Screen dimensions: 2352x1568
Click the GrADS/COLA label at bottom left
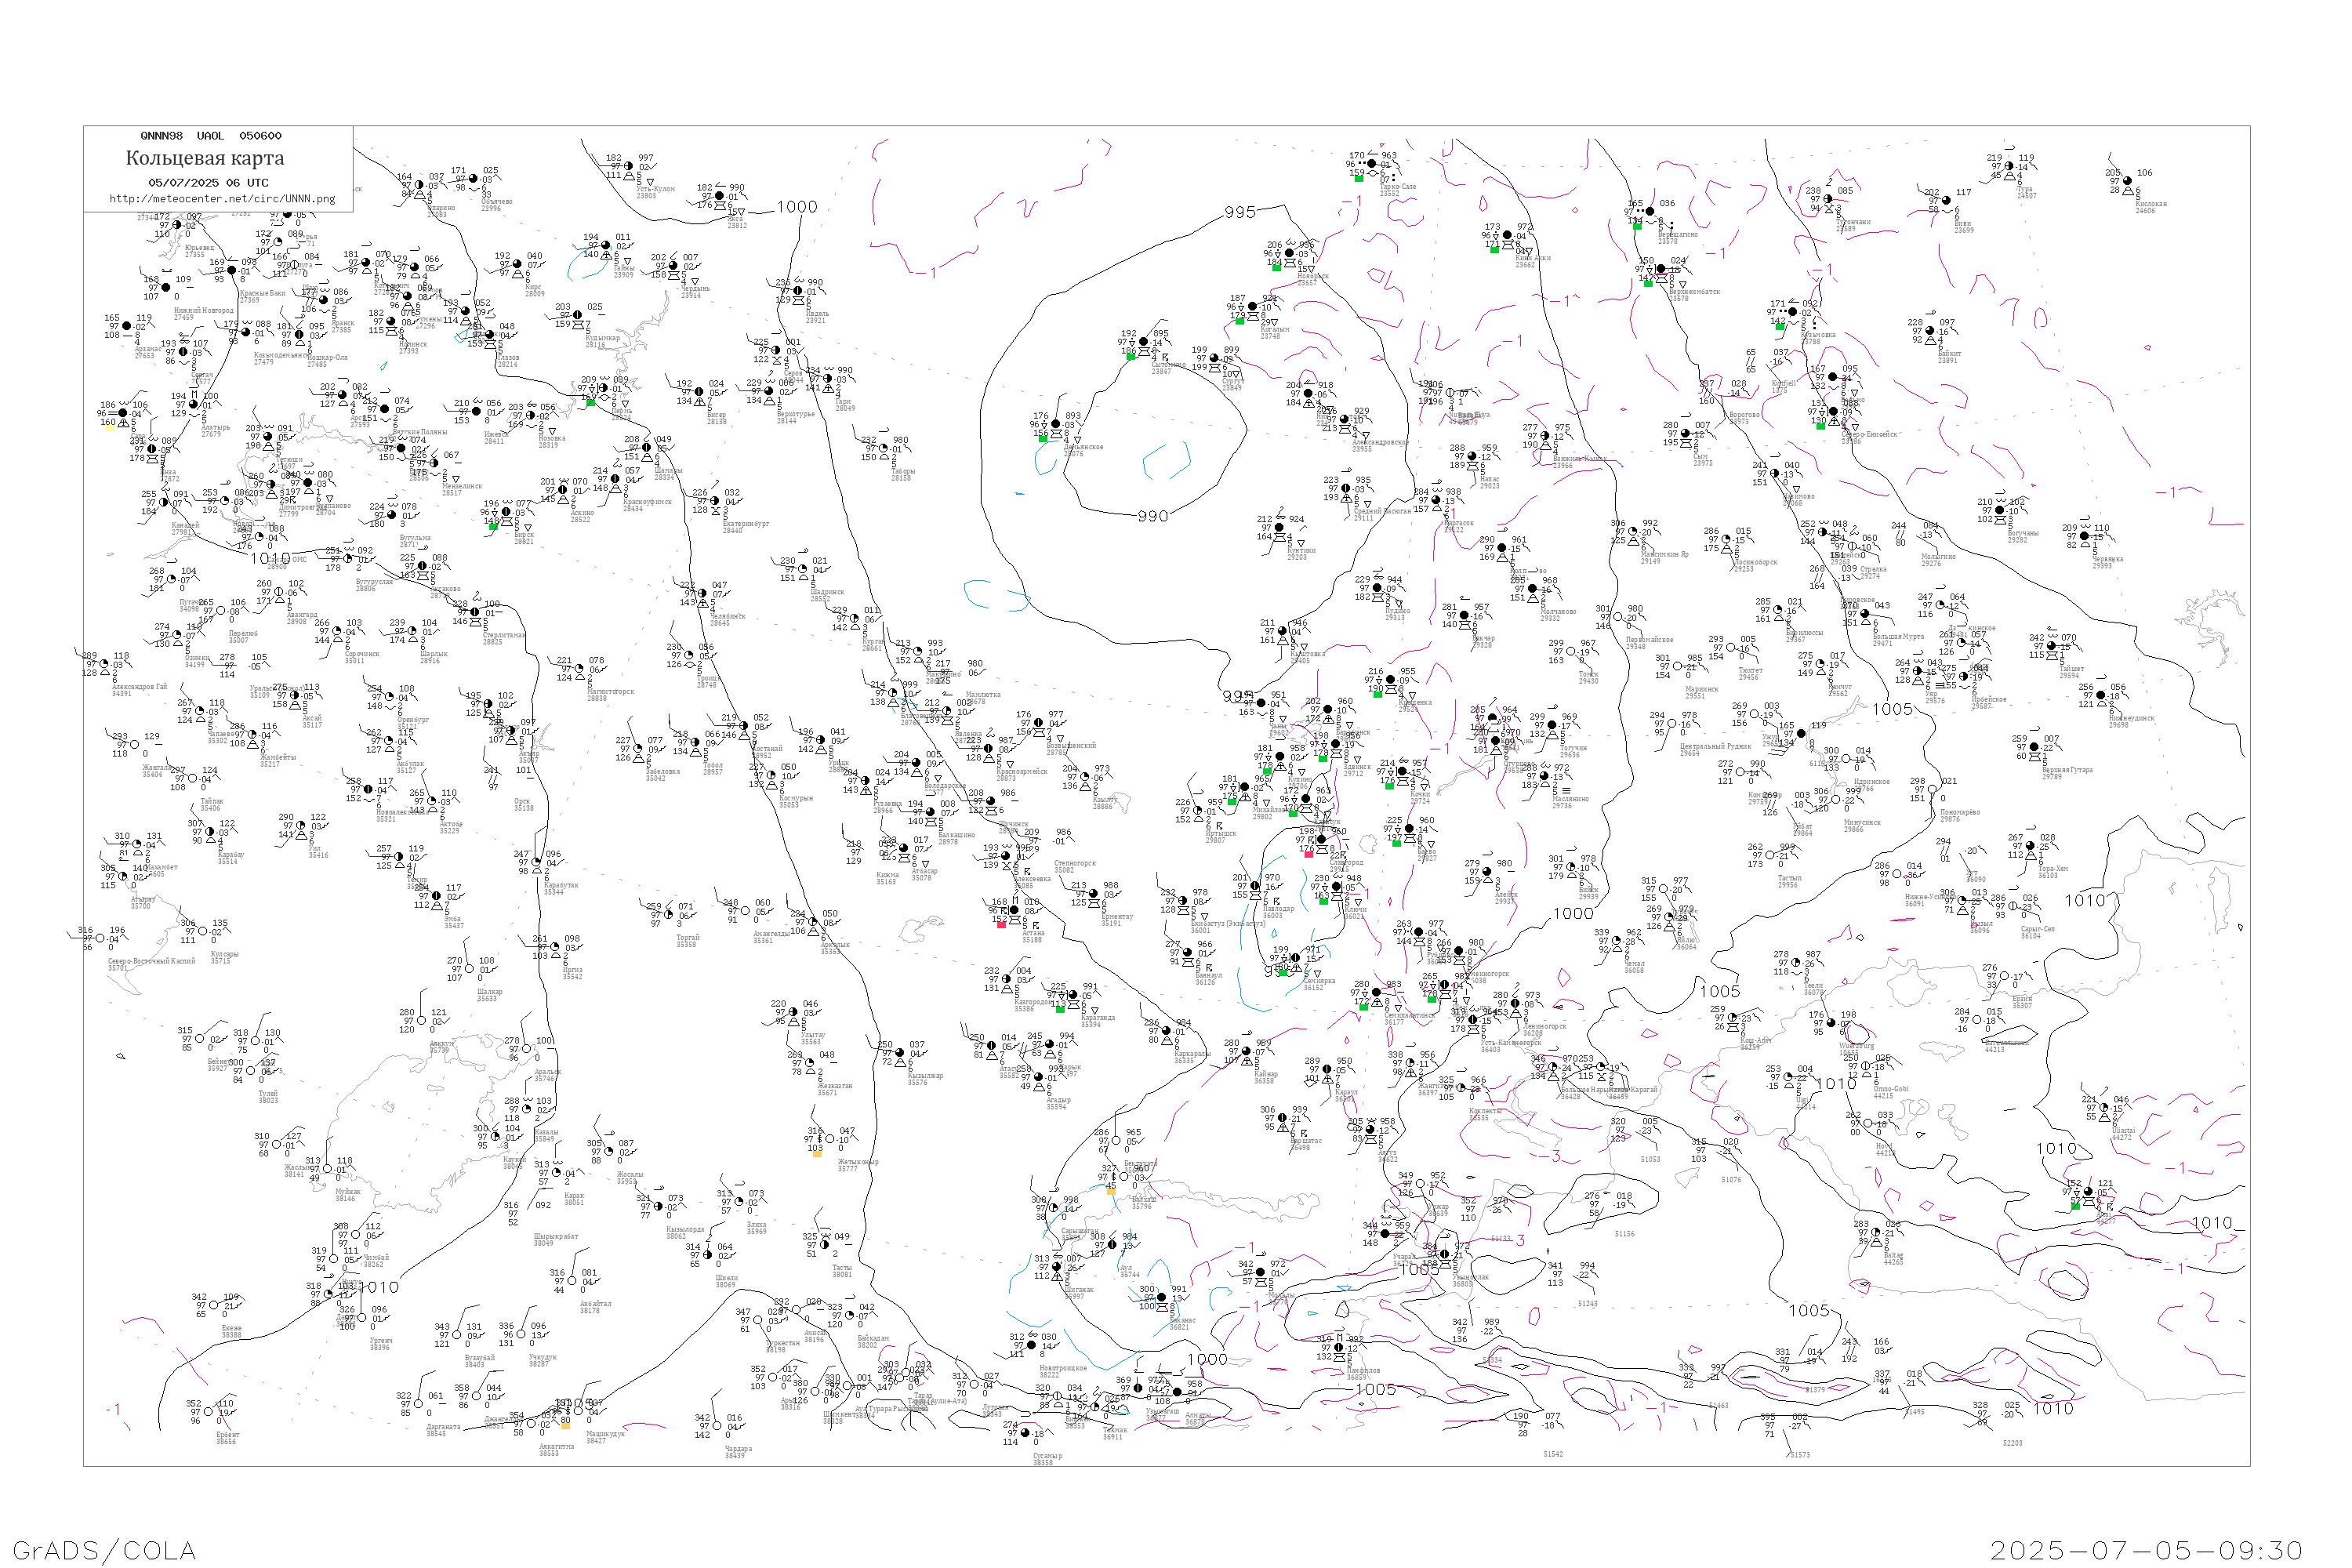[x=104, y=1550]
